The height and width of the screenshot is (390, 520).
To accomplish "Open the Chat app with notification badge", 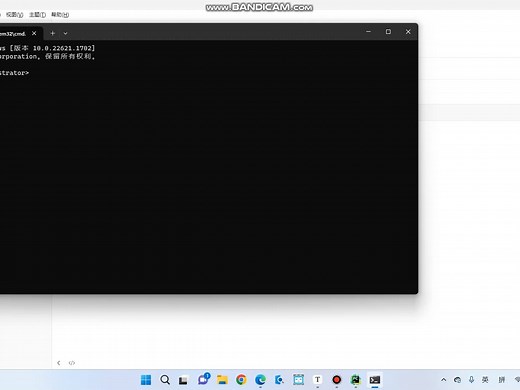I will coord(203,379).
